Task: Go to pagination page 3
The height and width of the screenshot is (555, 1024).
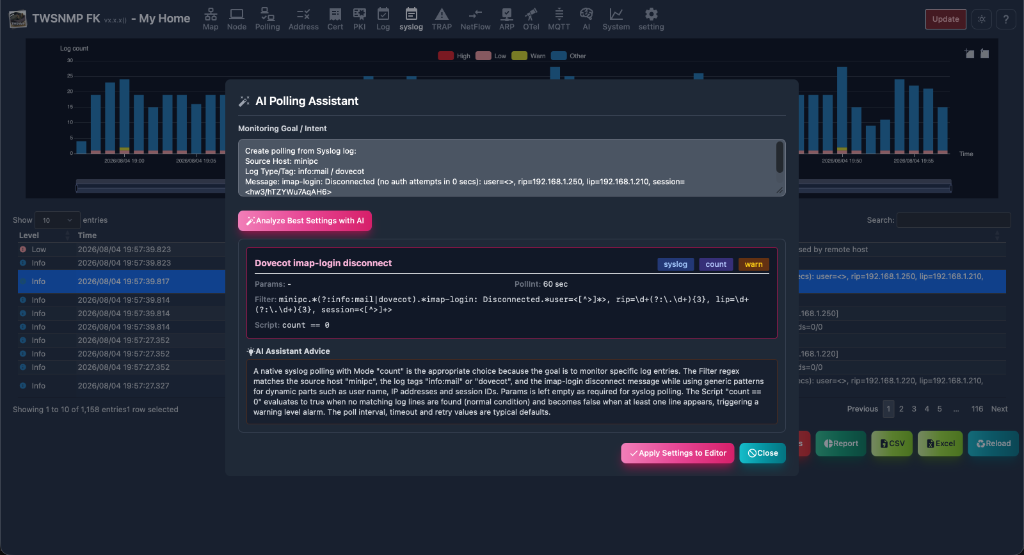Action: (914, 409)
